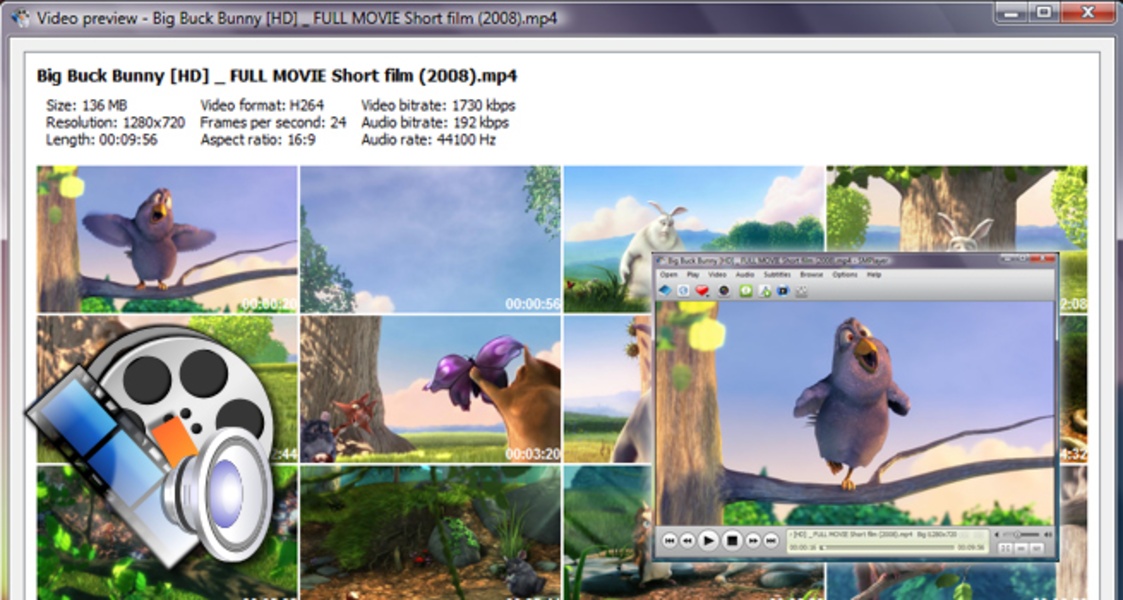This screenshot has height=600, width=1123.
Task: Click the mute speaker icon in SMPlayer
Action: pyautogui.click(x=997, y=534)
